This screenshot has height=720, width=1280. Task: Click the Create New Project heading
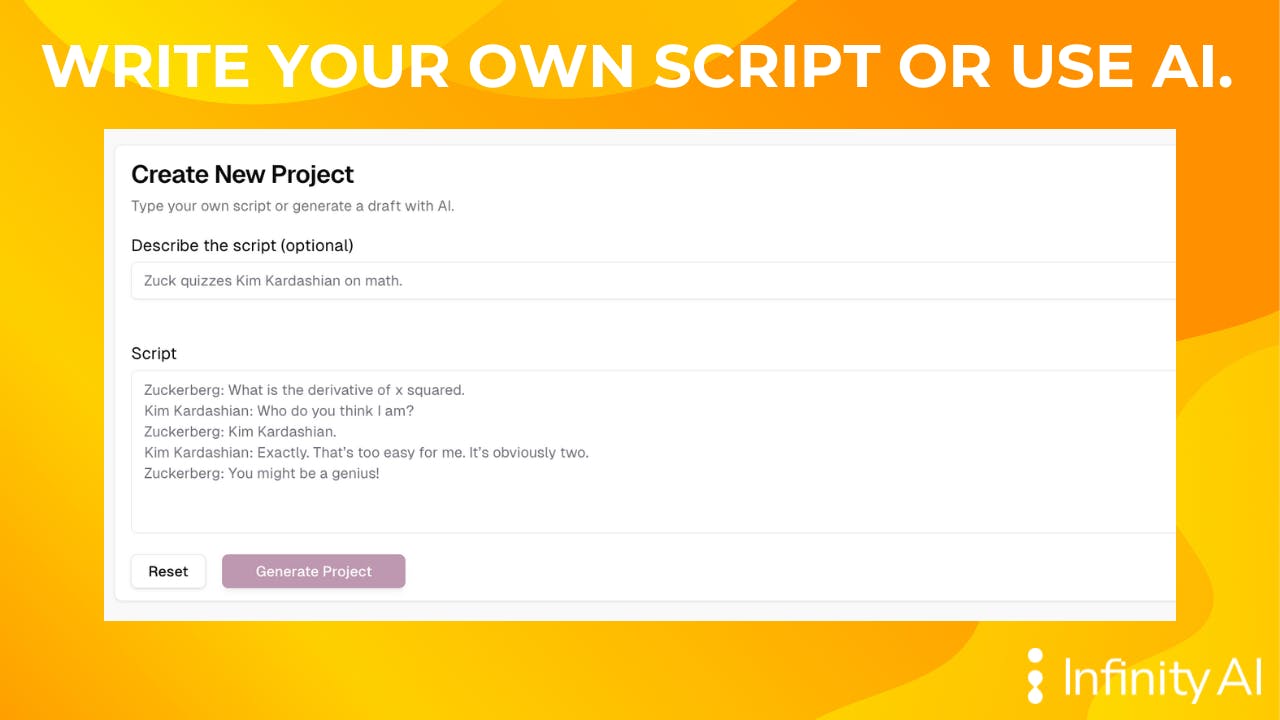(x=243, y=174)
